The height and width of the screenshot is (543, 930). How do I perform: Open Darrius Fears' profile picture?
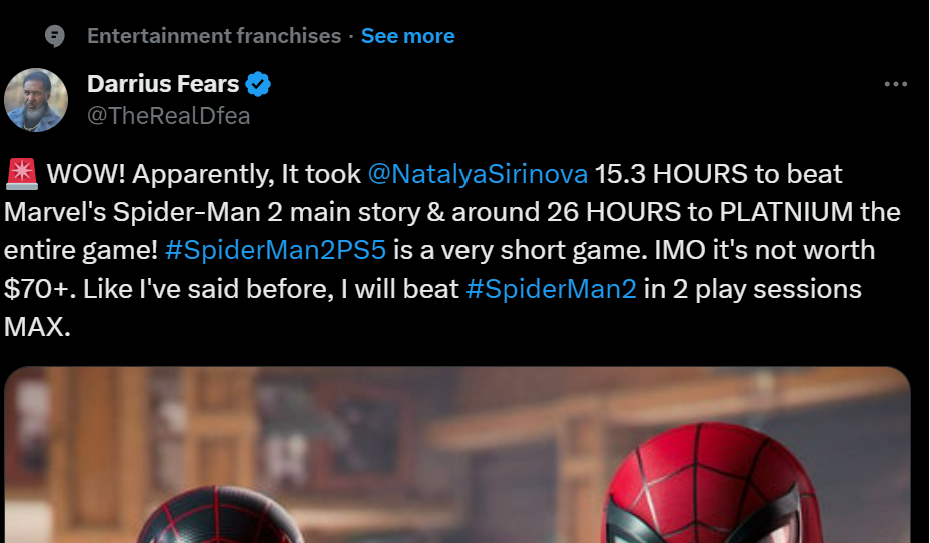(x=36, y=100)
